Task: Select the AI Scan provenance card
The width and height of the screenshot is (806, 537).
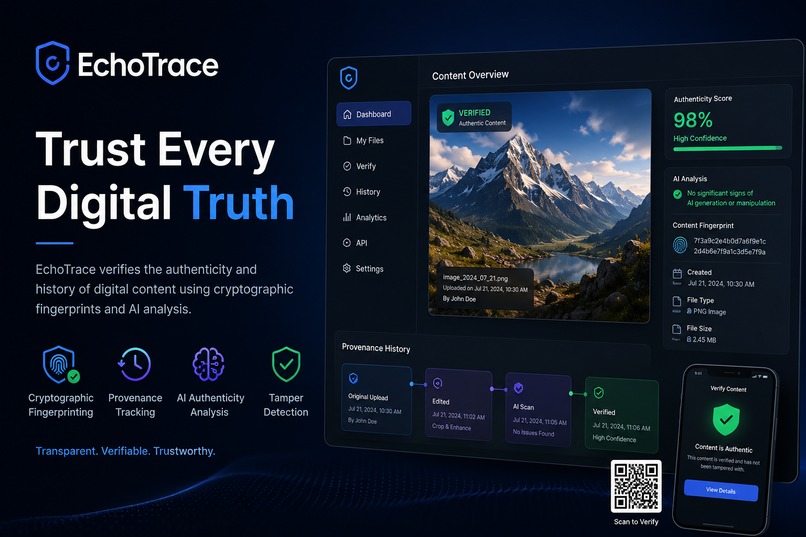Action: click(x=538, y=410)
